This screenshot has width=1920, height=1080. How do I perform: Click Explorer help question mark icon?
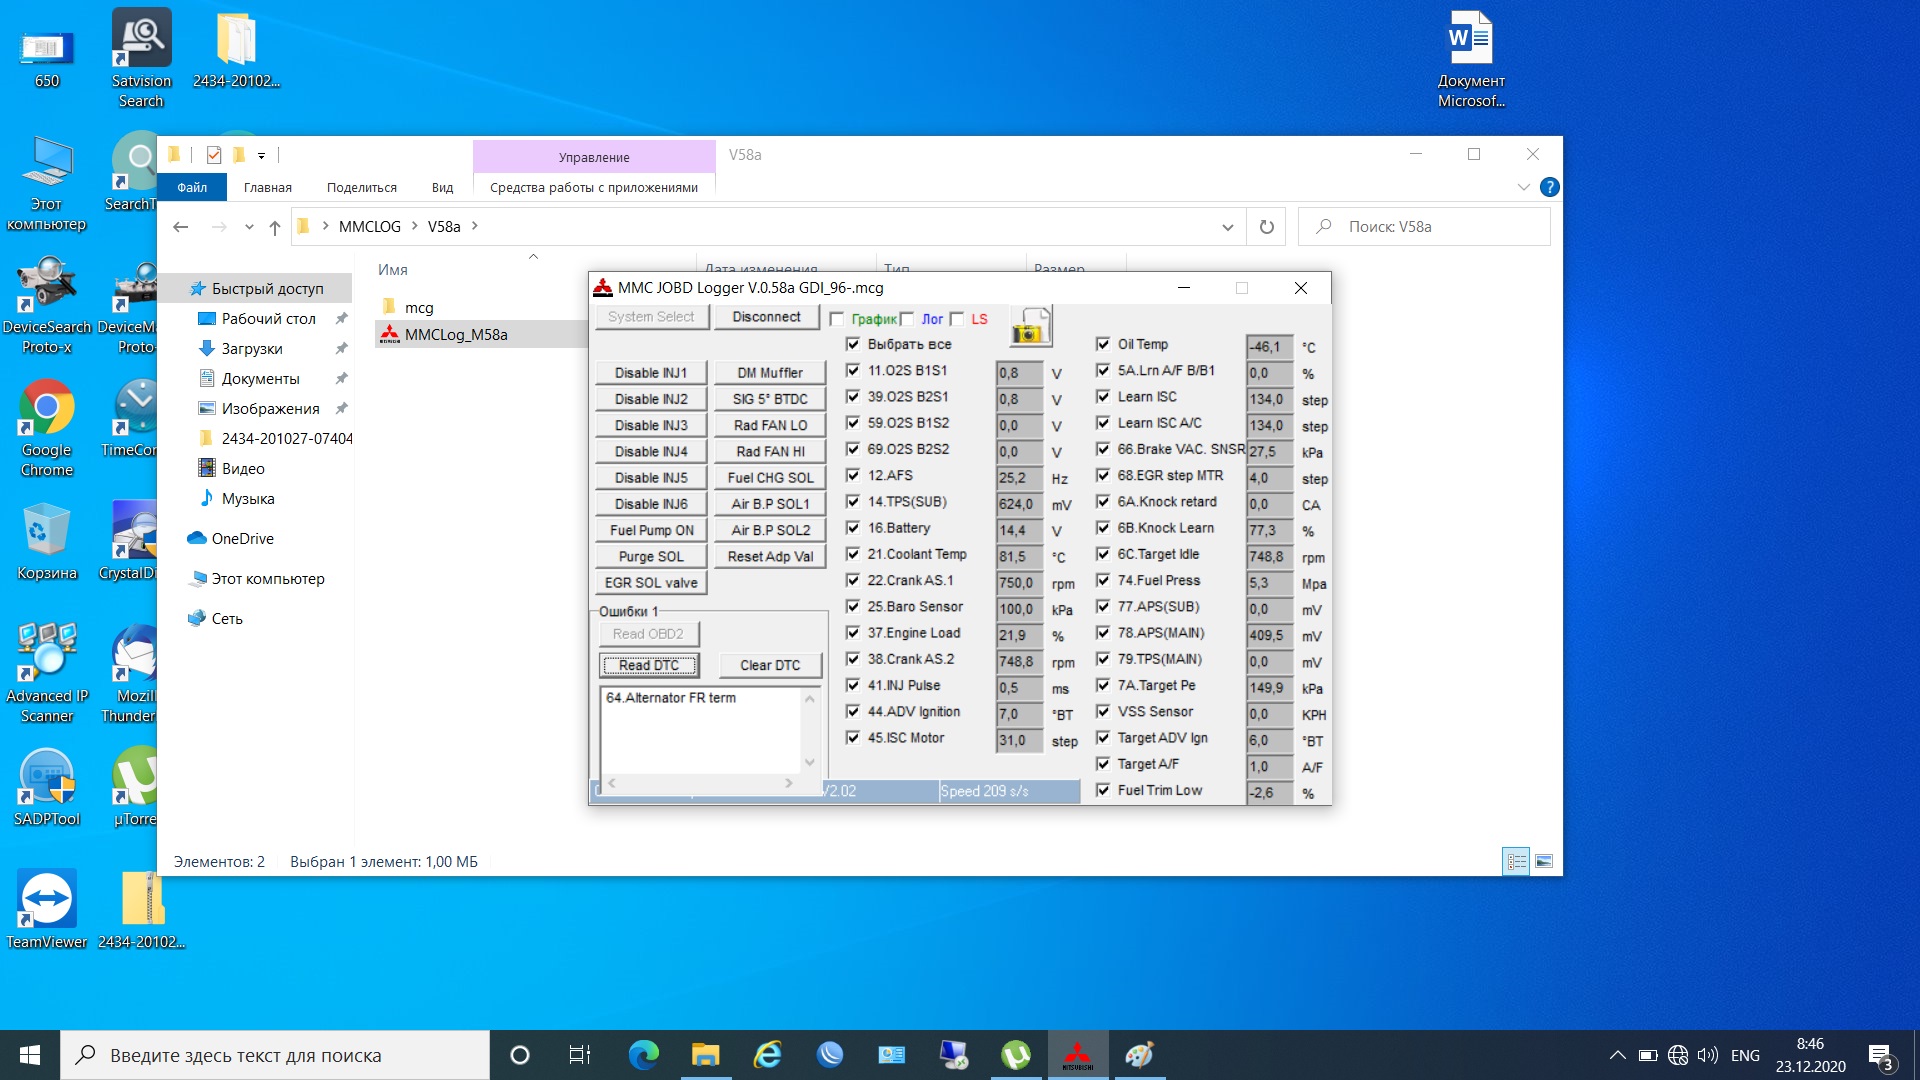pos(1549,187)
